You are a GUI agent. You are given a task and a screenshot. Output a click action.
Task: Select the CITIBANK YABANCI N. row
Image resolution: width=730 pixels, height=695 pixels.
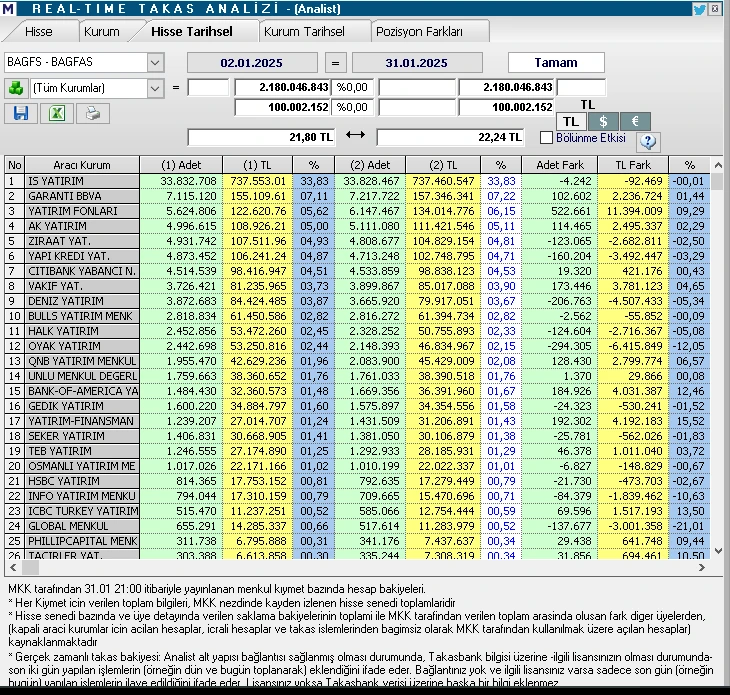(357, 271)
